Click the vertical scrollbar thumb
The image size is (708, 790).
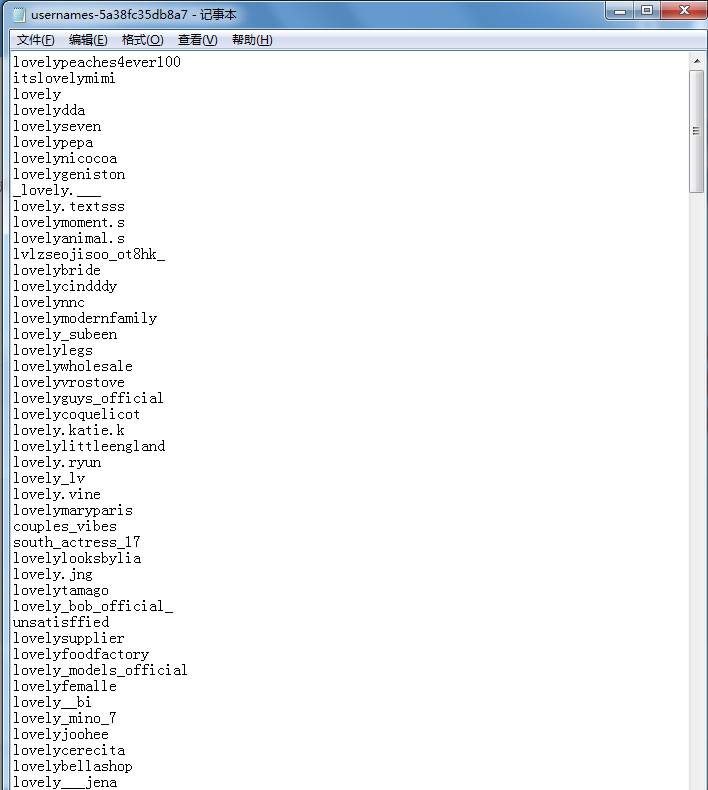click(x=697, y=130)
